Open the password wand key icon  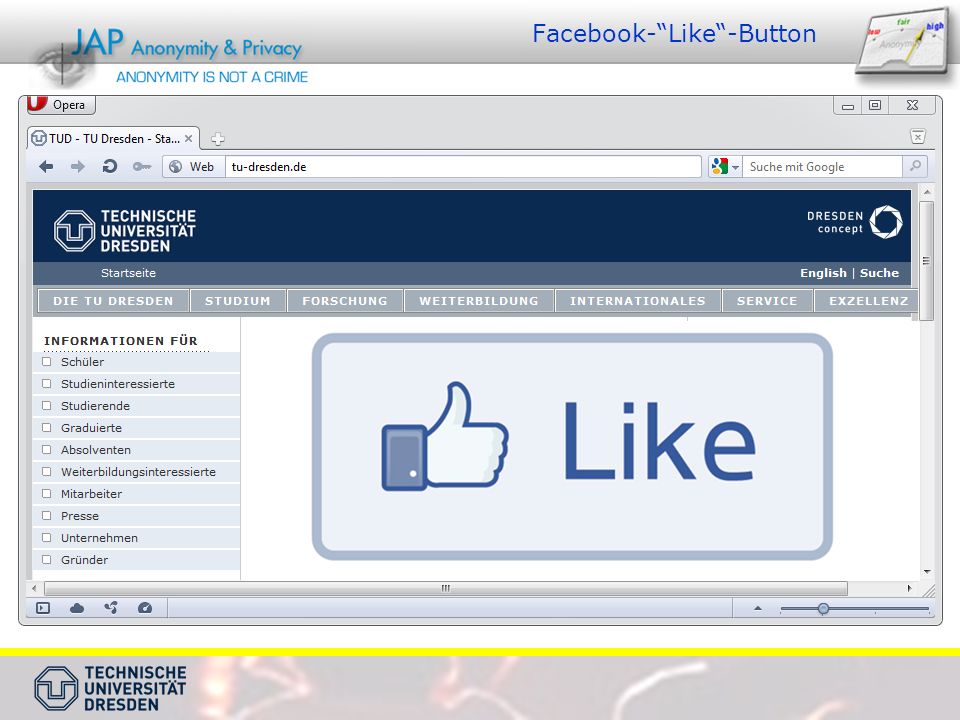tap(142, 167)
